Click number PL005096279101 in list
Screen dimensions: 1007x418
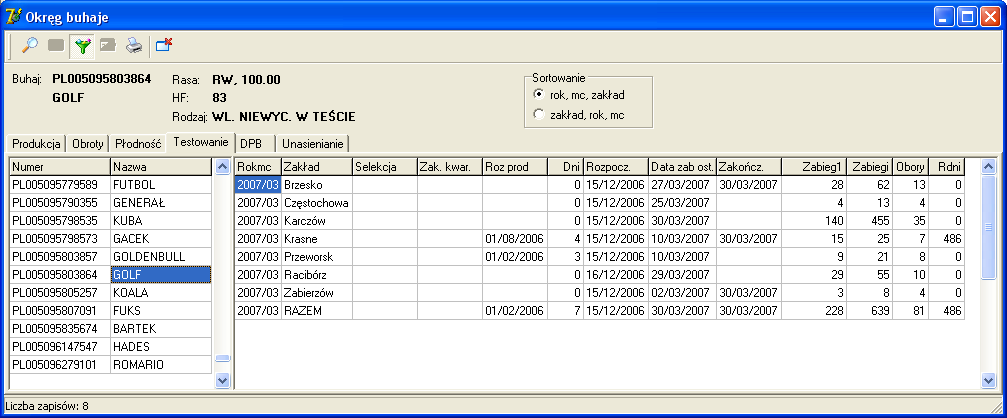click(60, 365)
